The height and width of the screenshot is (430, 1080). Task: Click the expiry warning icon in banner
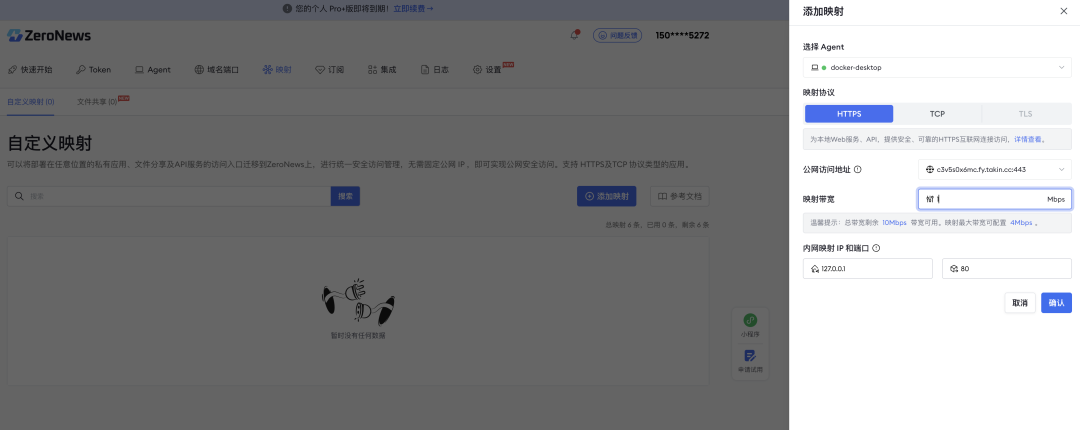click(x=287, y=9)
